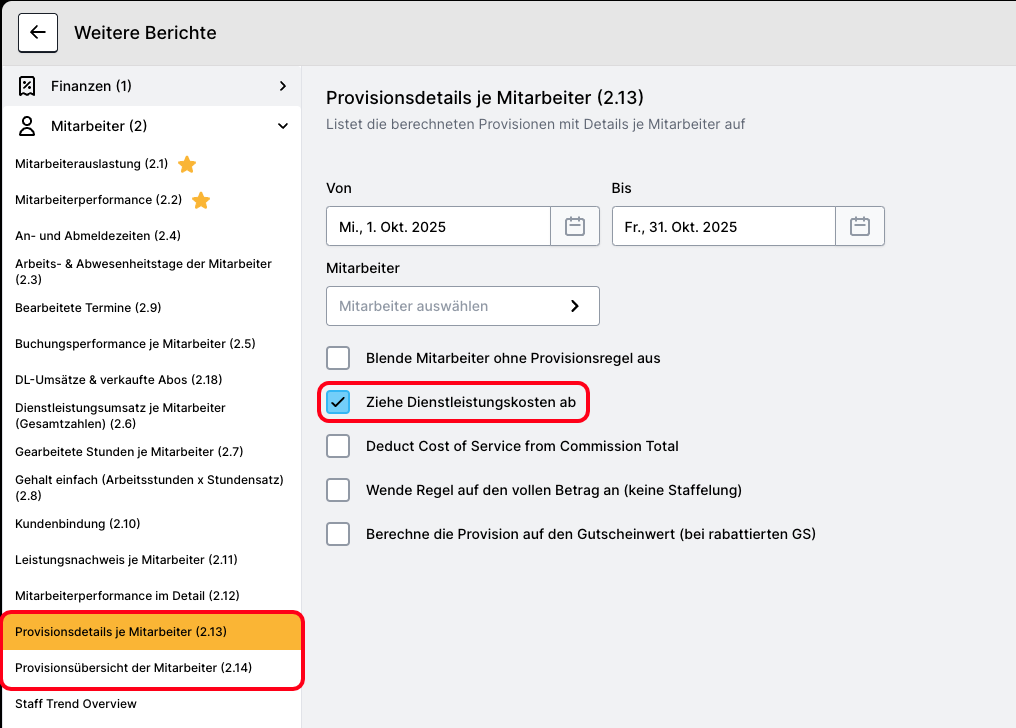Screen dimensions: 1016x728
Task: Check 'Wende Regel auf den vollen Betrag an'
Action: [x=338, y=490]
